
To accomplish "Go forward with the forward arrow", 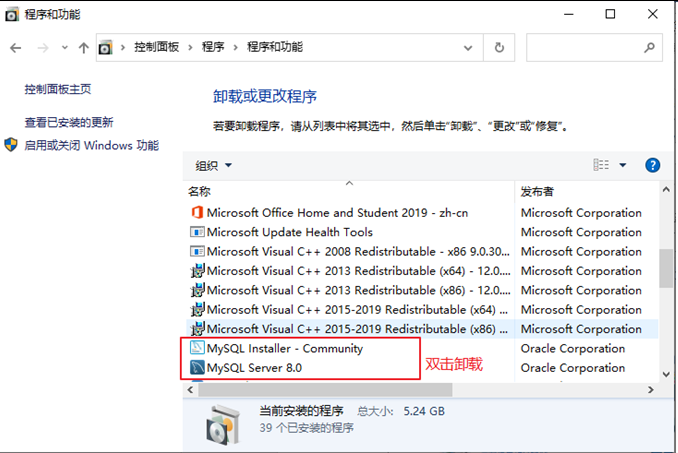I will pos(43,48).
